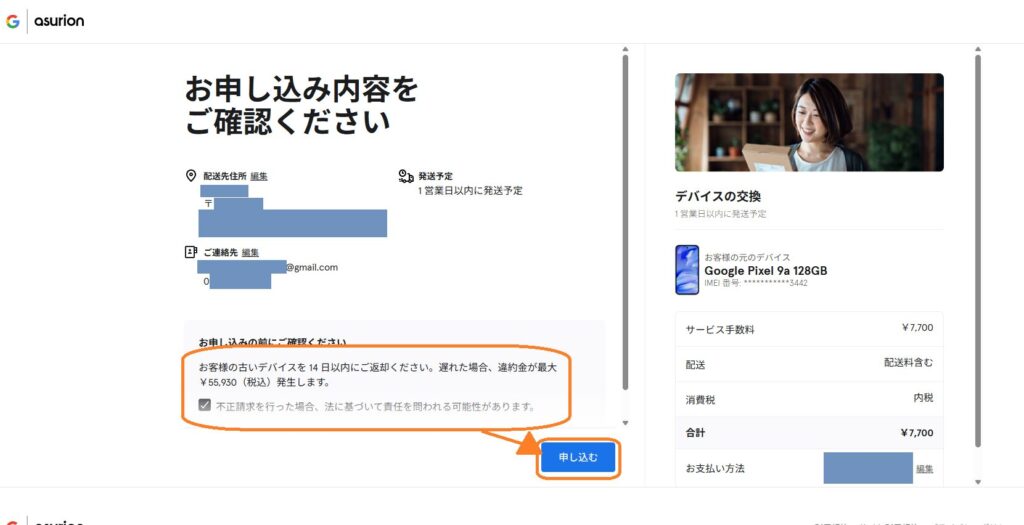The height and width of the screenshot is (525, 1024).
Task: Click the left panel scrollbar down arrow
Action: coord(626,423)
